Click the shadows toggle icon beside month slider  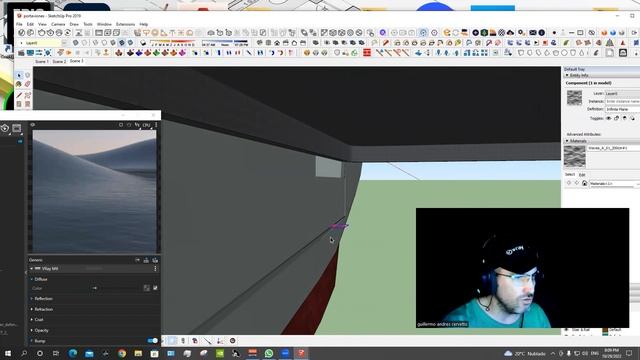pyautogui.click(x=143, y=43)
